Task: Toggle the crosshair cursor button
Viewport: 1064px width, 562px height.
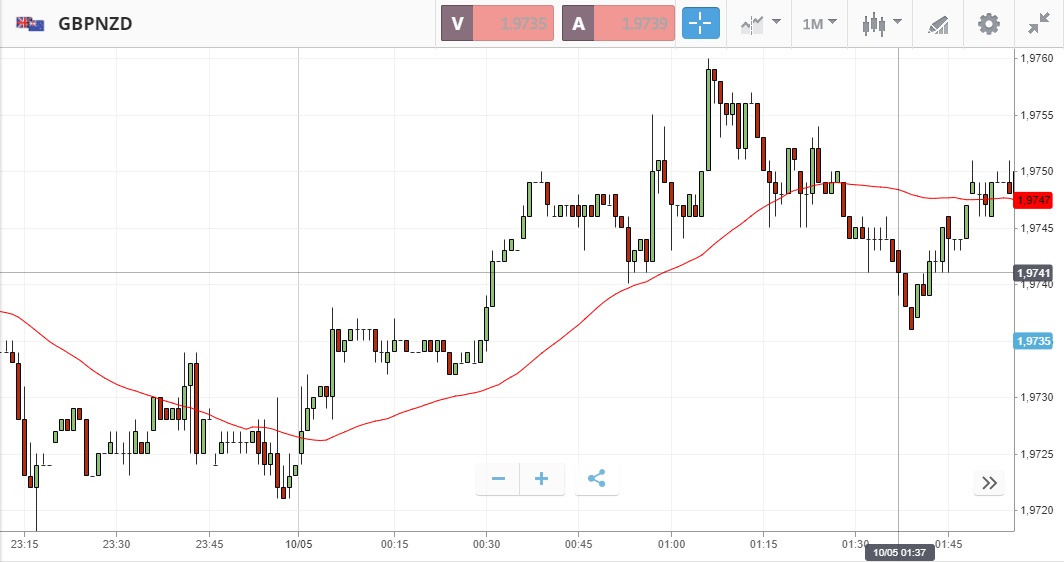Action: [x=701, y=23]
